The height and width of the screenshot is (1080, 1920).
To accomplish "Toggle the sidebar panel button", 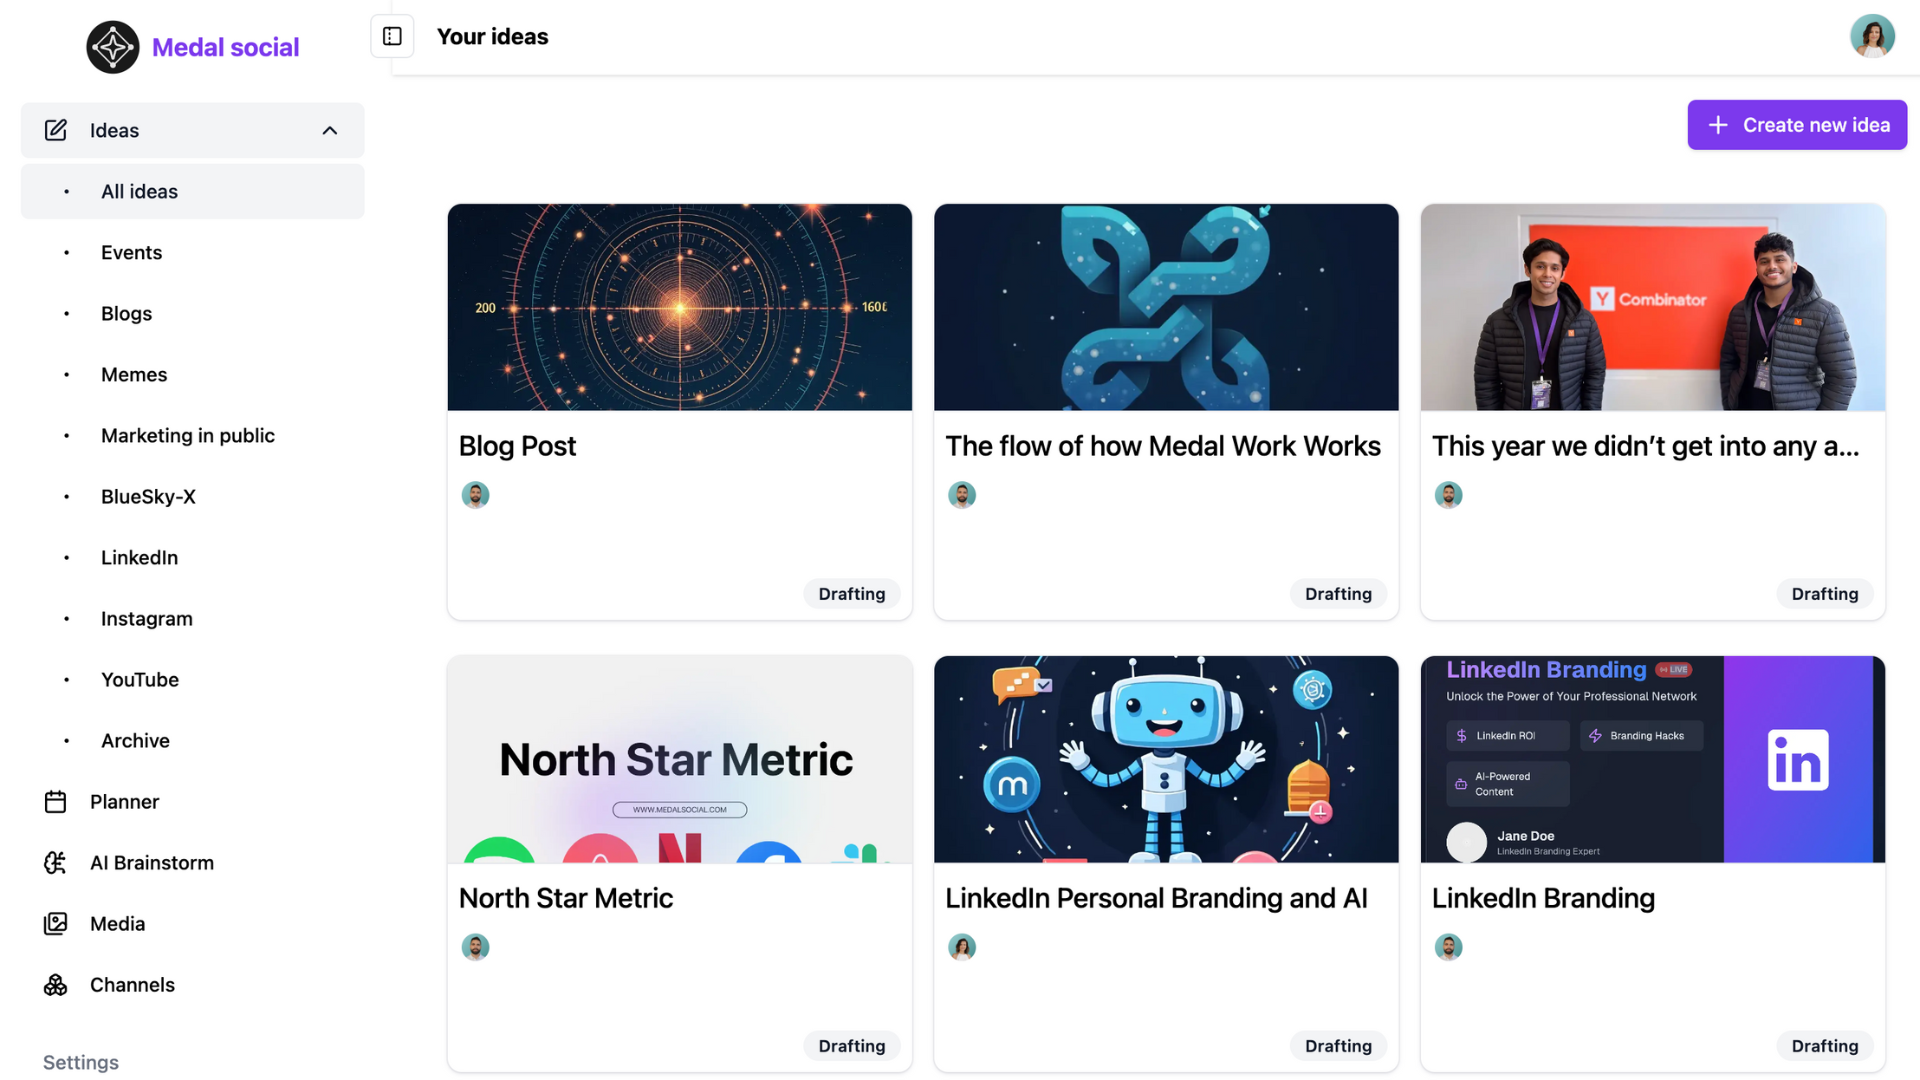I will tap(392, 37).
